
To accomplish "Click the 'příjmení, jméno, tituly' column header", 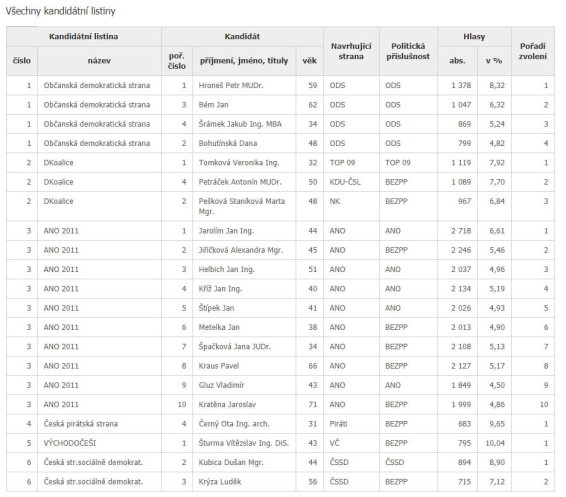I will (x=244, y=61).
